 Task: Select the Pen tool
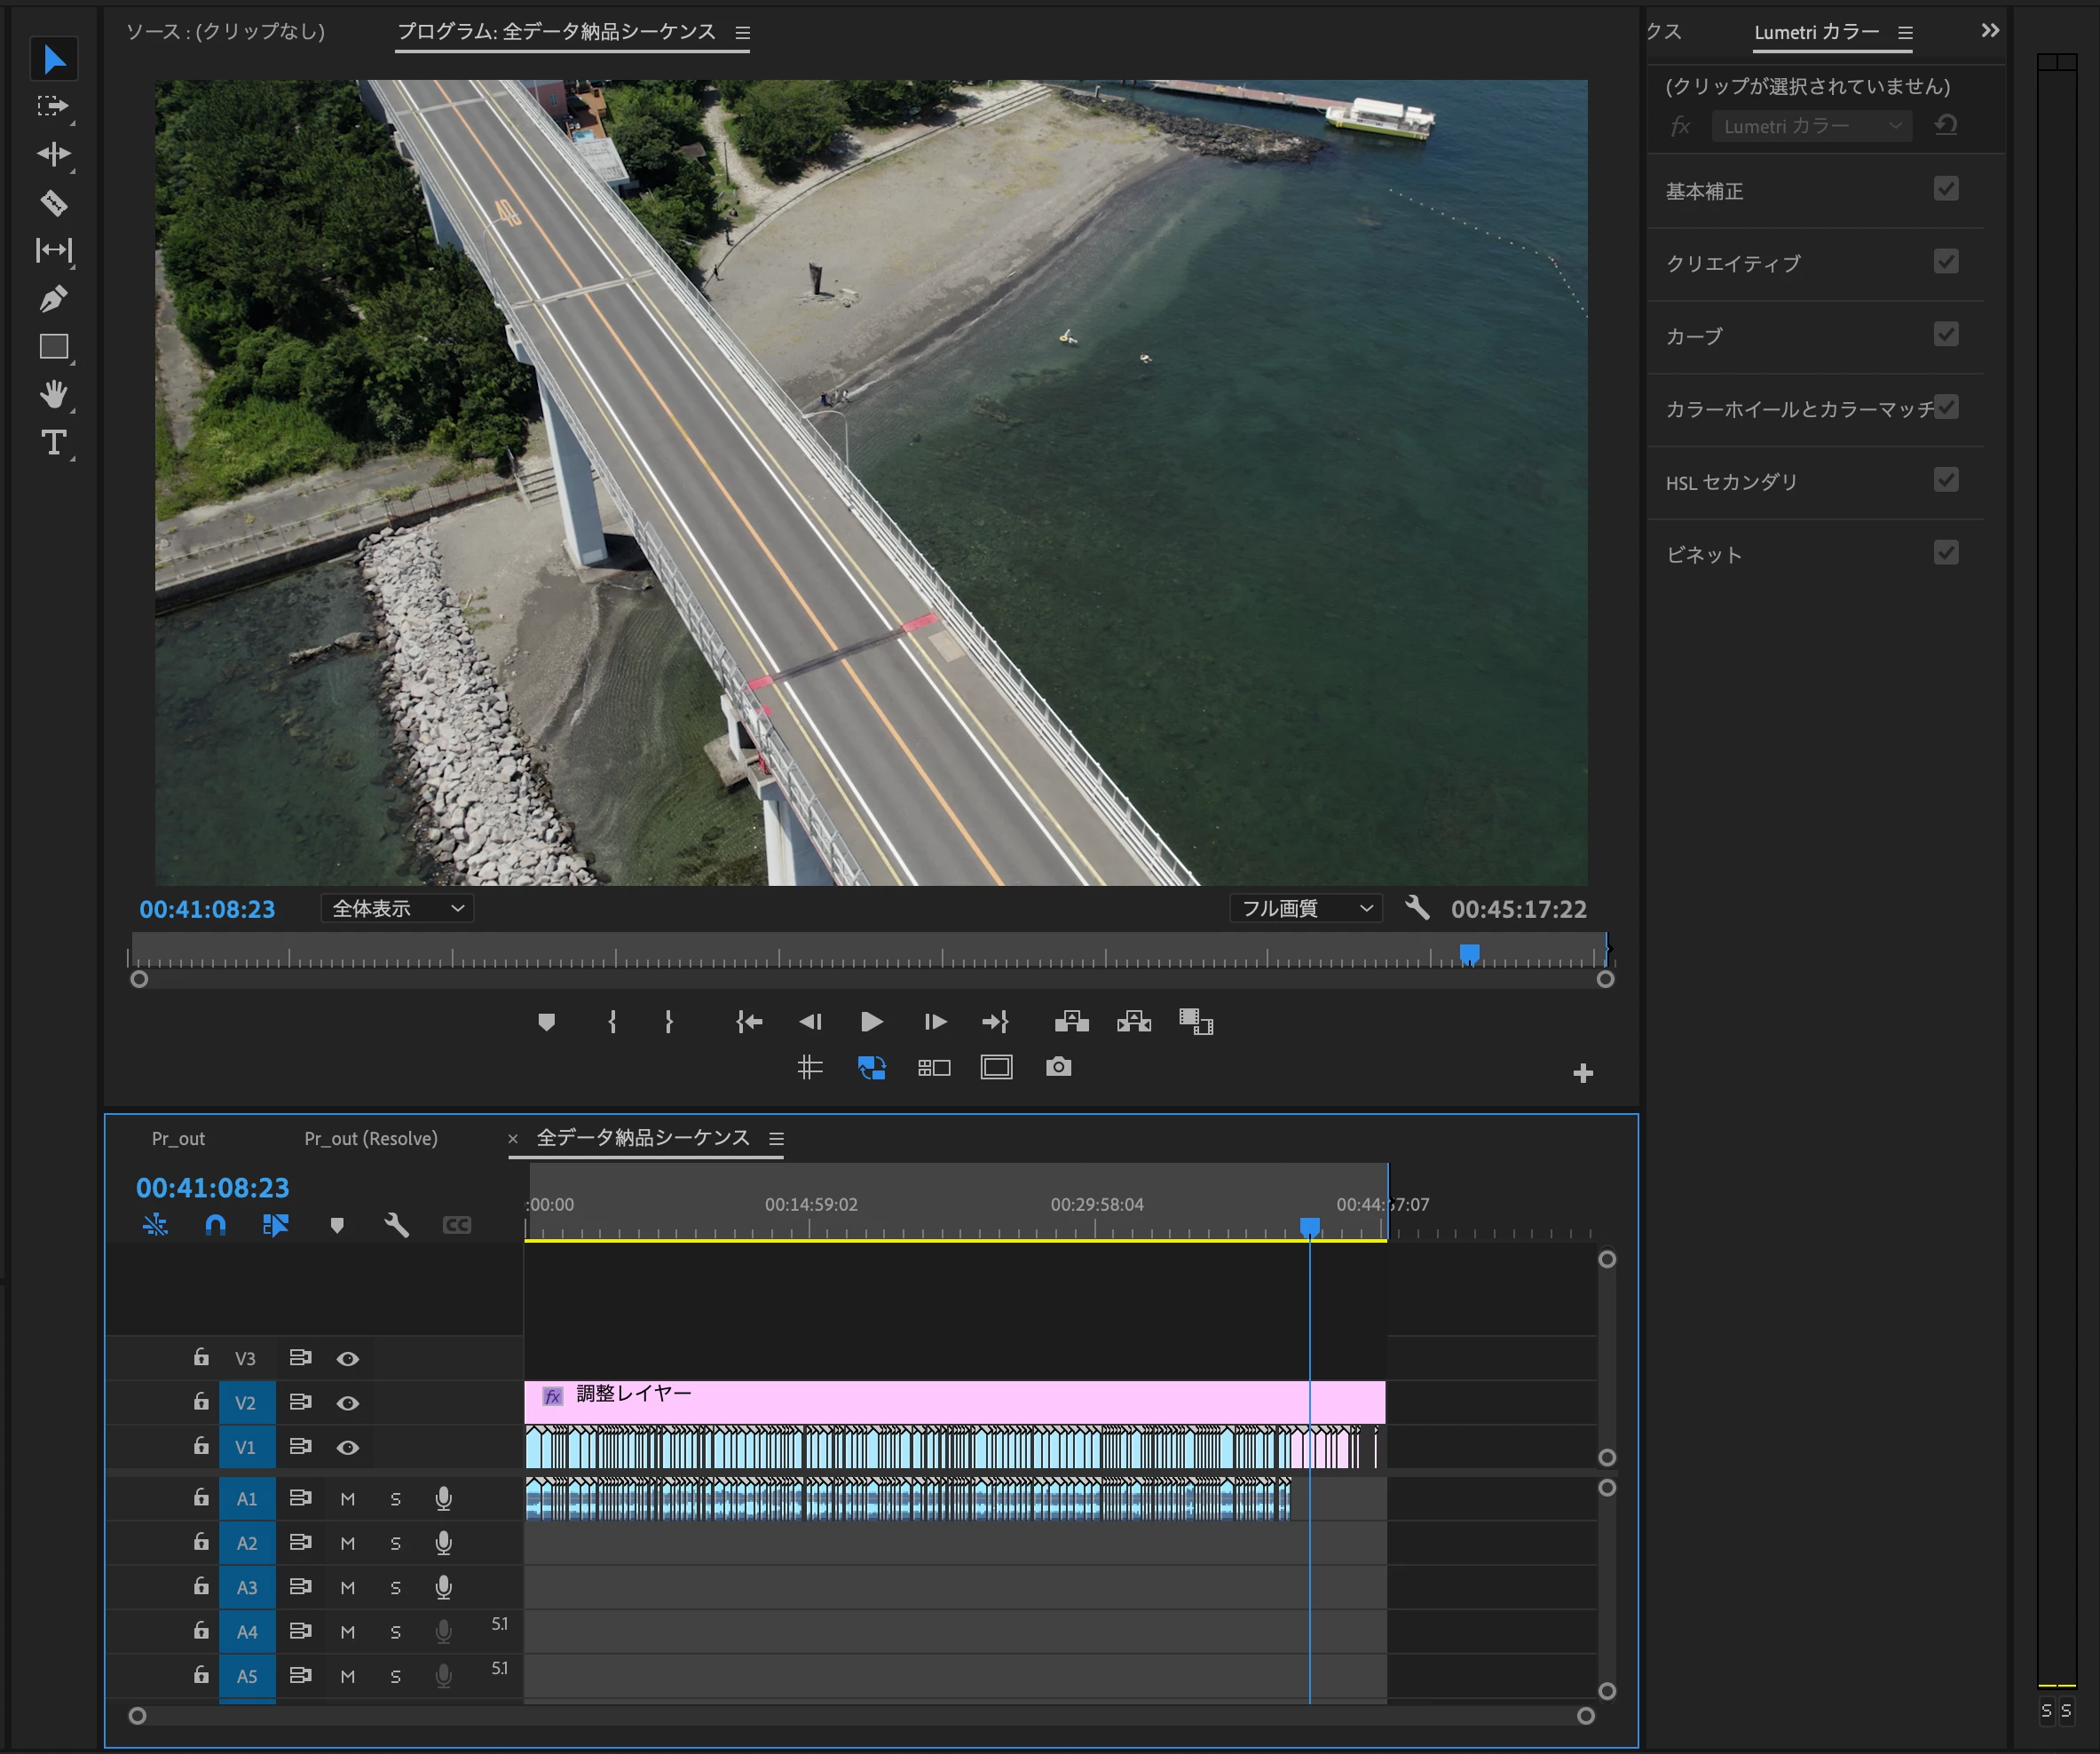54,298
